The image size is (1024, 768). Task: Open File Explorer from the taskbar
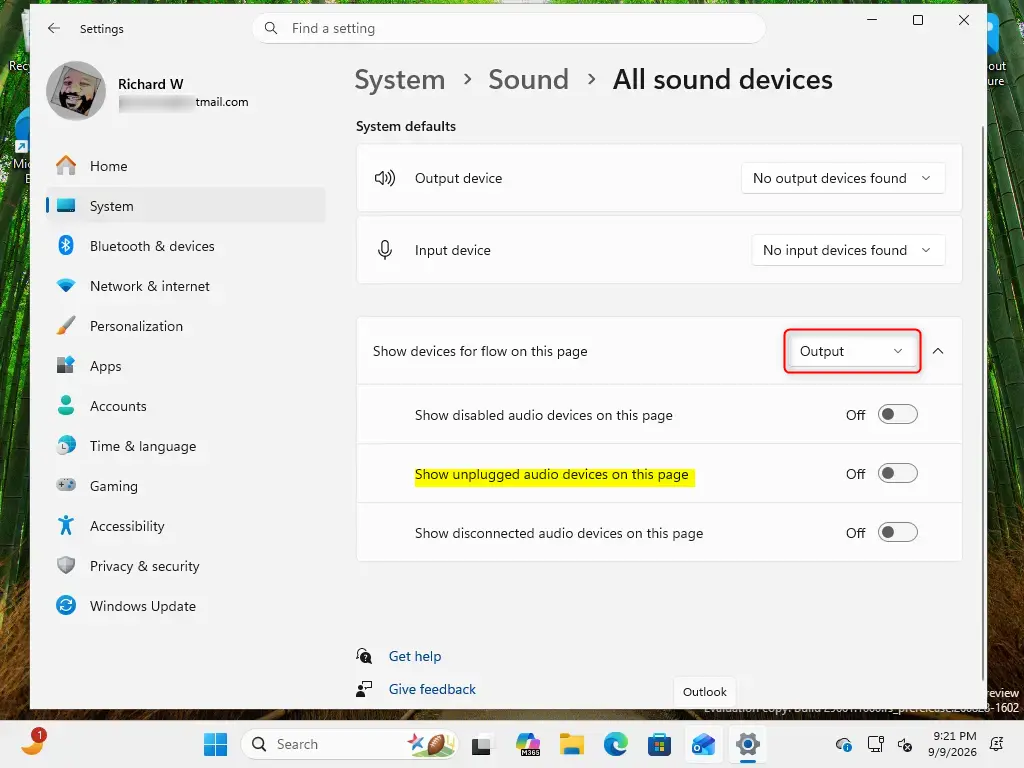click(571, 744)
